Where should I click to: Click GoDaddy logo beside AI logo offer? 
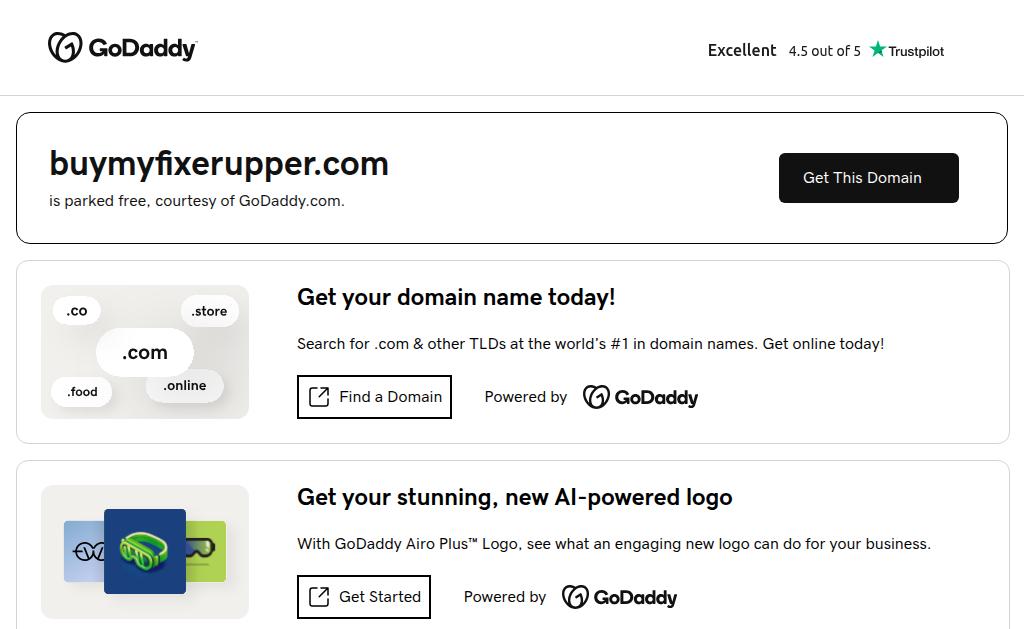(619, 597)
